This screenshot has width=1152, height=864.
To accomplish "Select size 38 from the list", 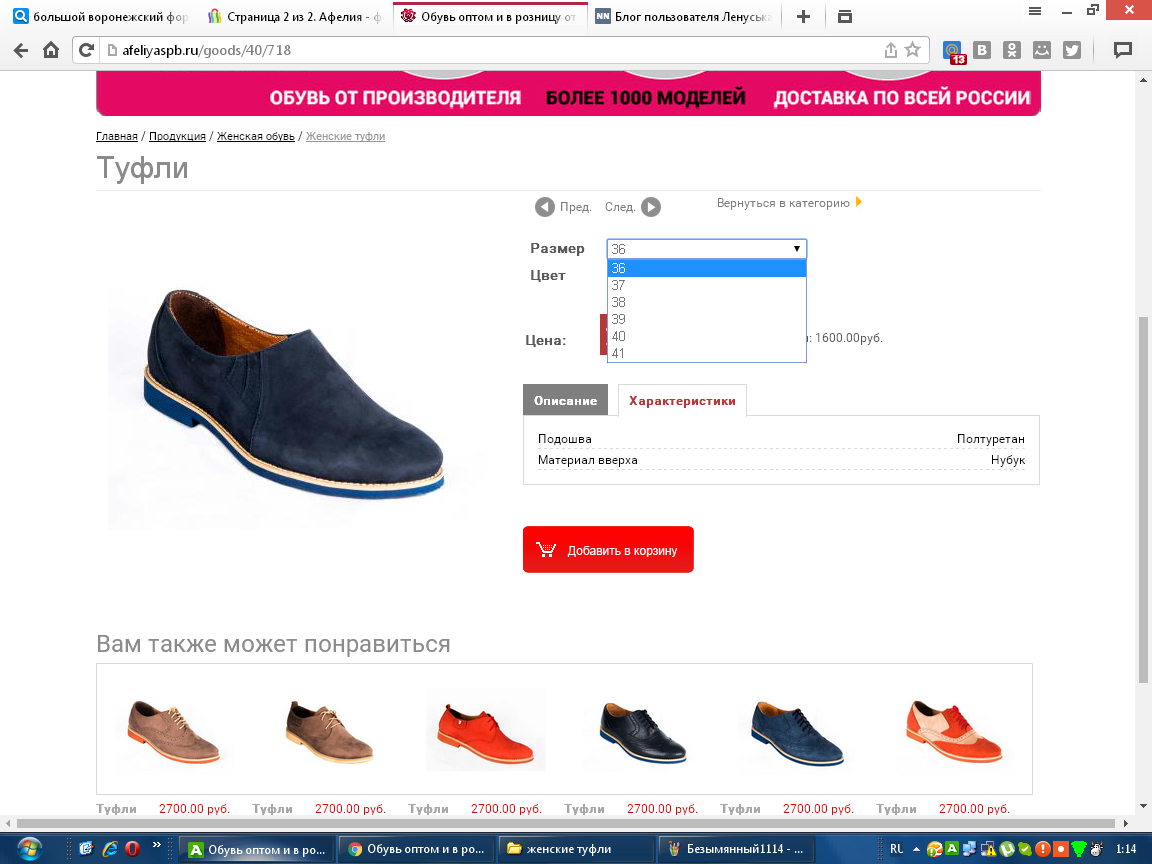I will tap(618, 302).
